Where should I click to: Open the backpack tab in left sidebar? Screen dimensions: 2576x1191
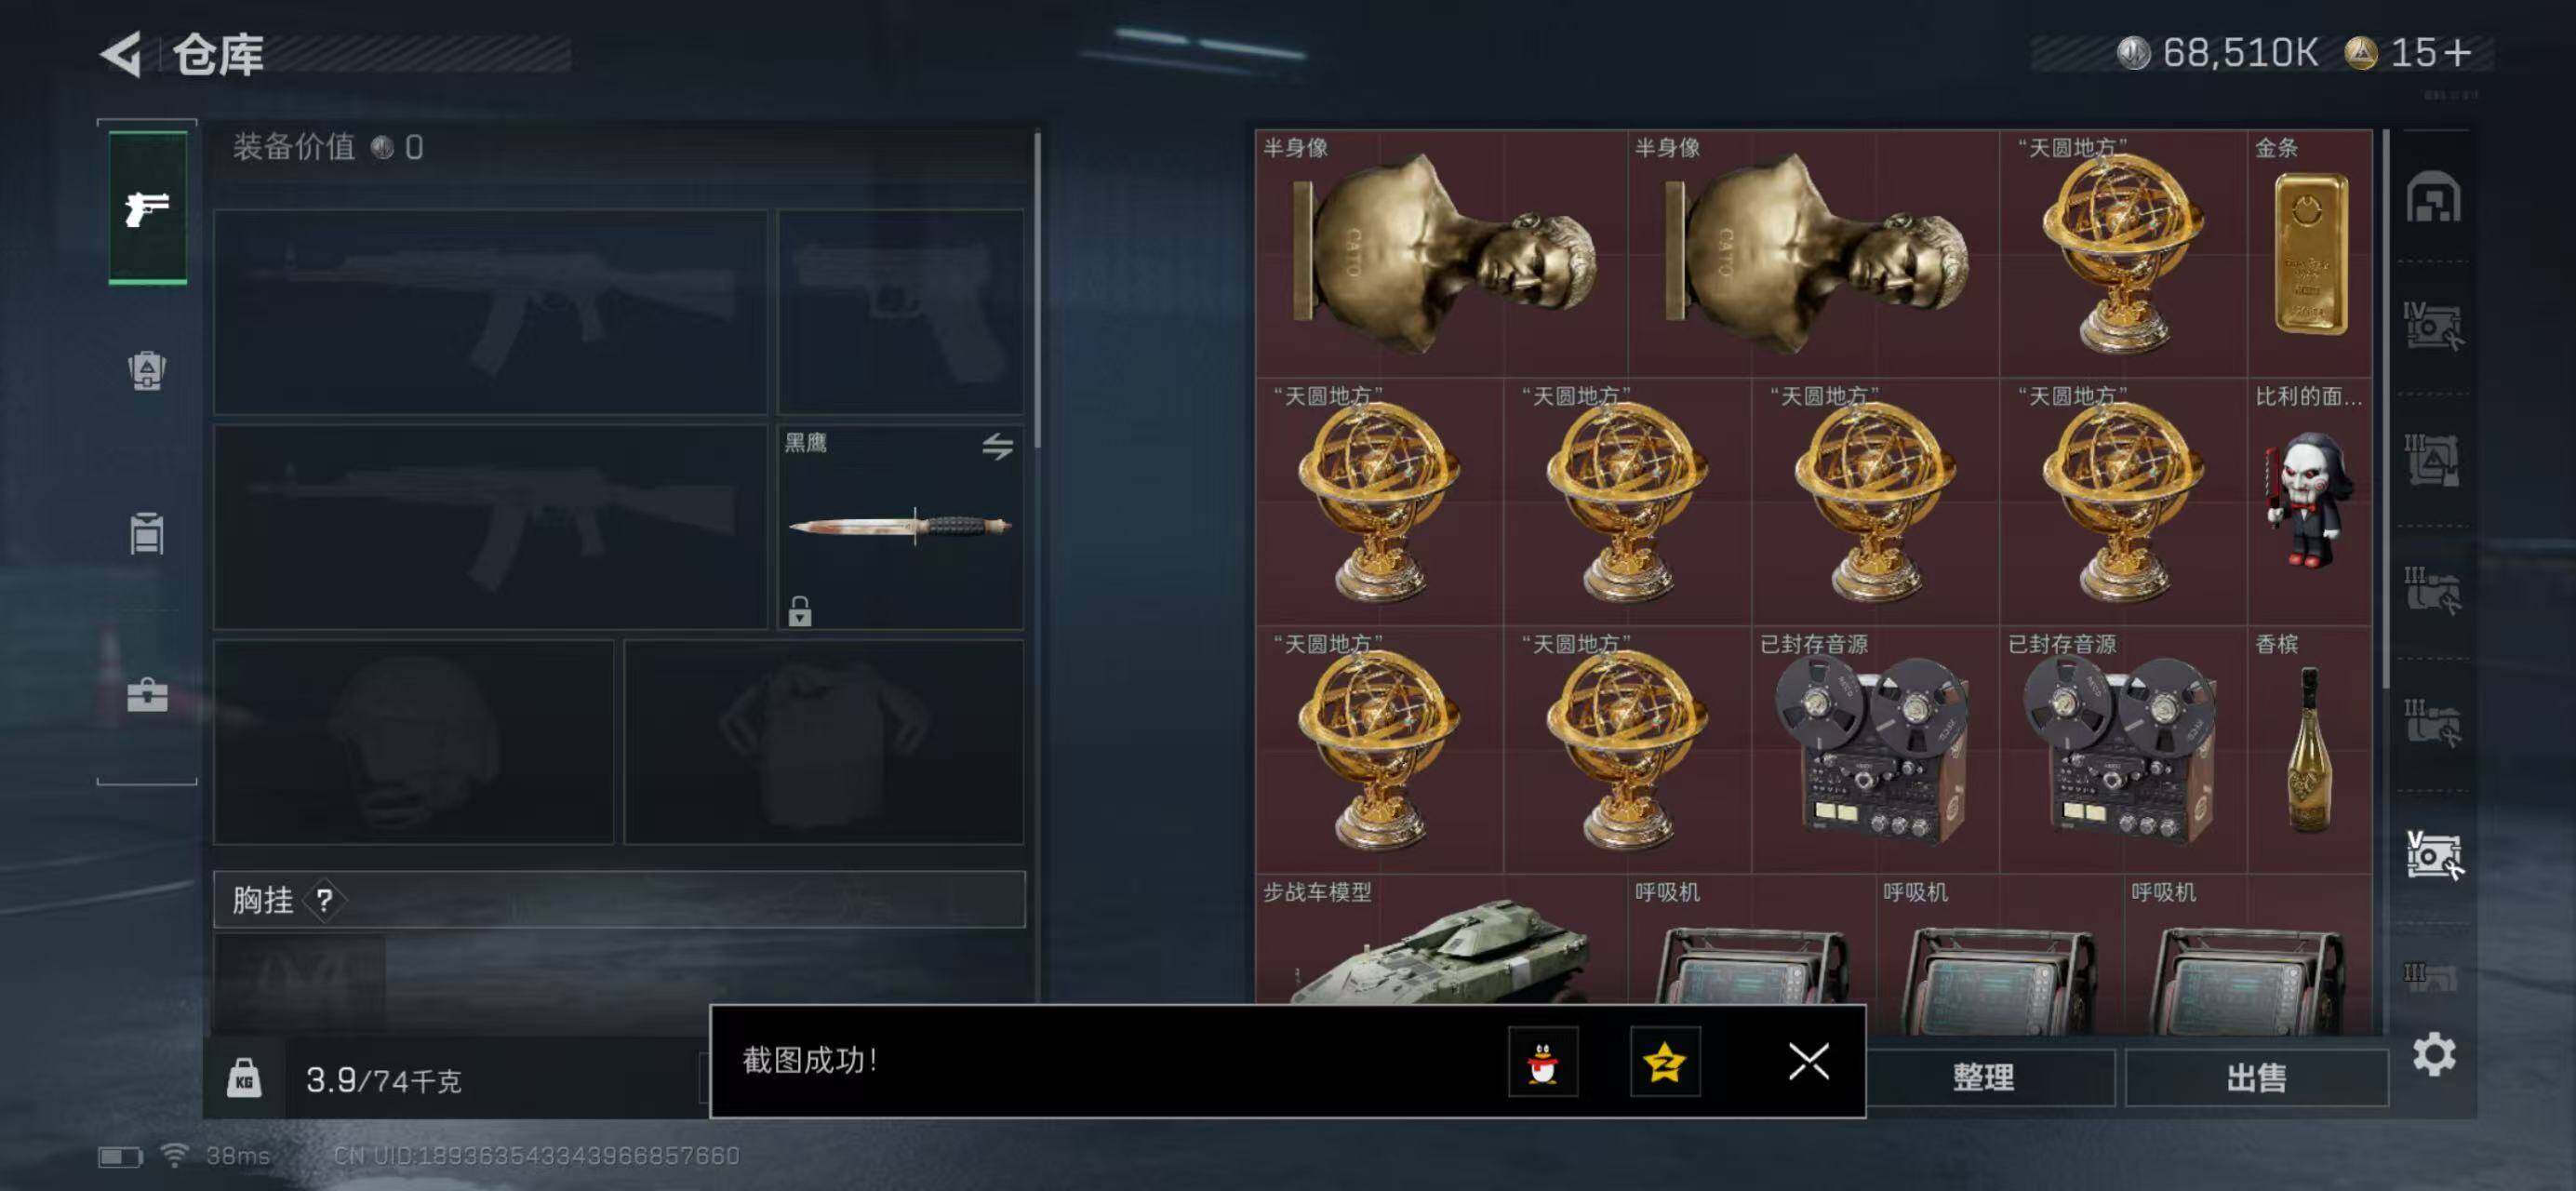(x=147, y=371)
